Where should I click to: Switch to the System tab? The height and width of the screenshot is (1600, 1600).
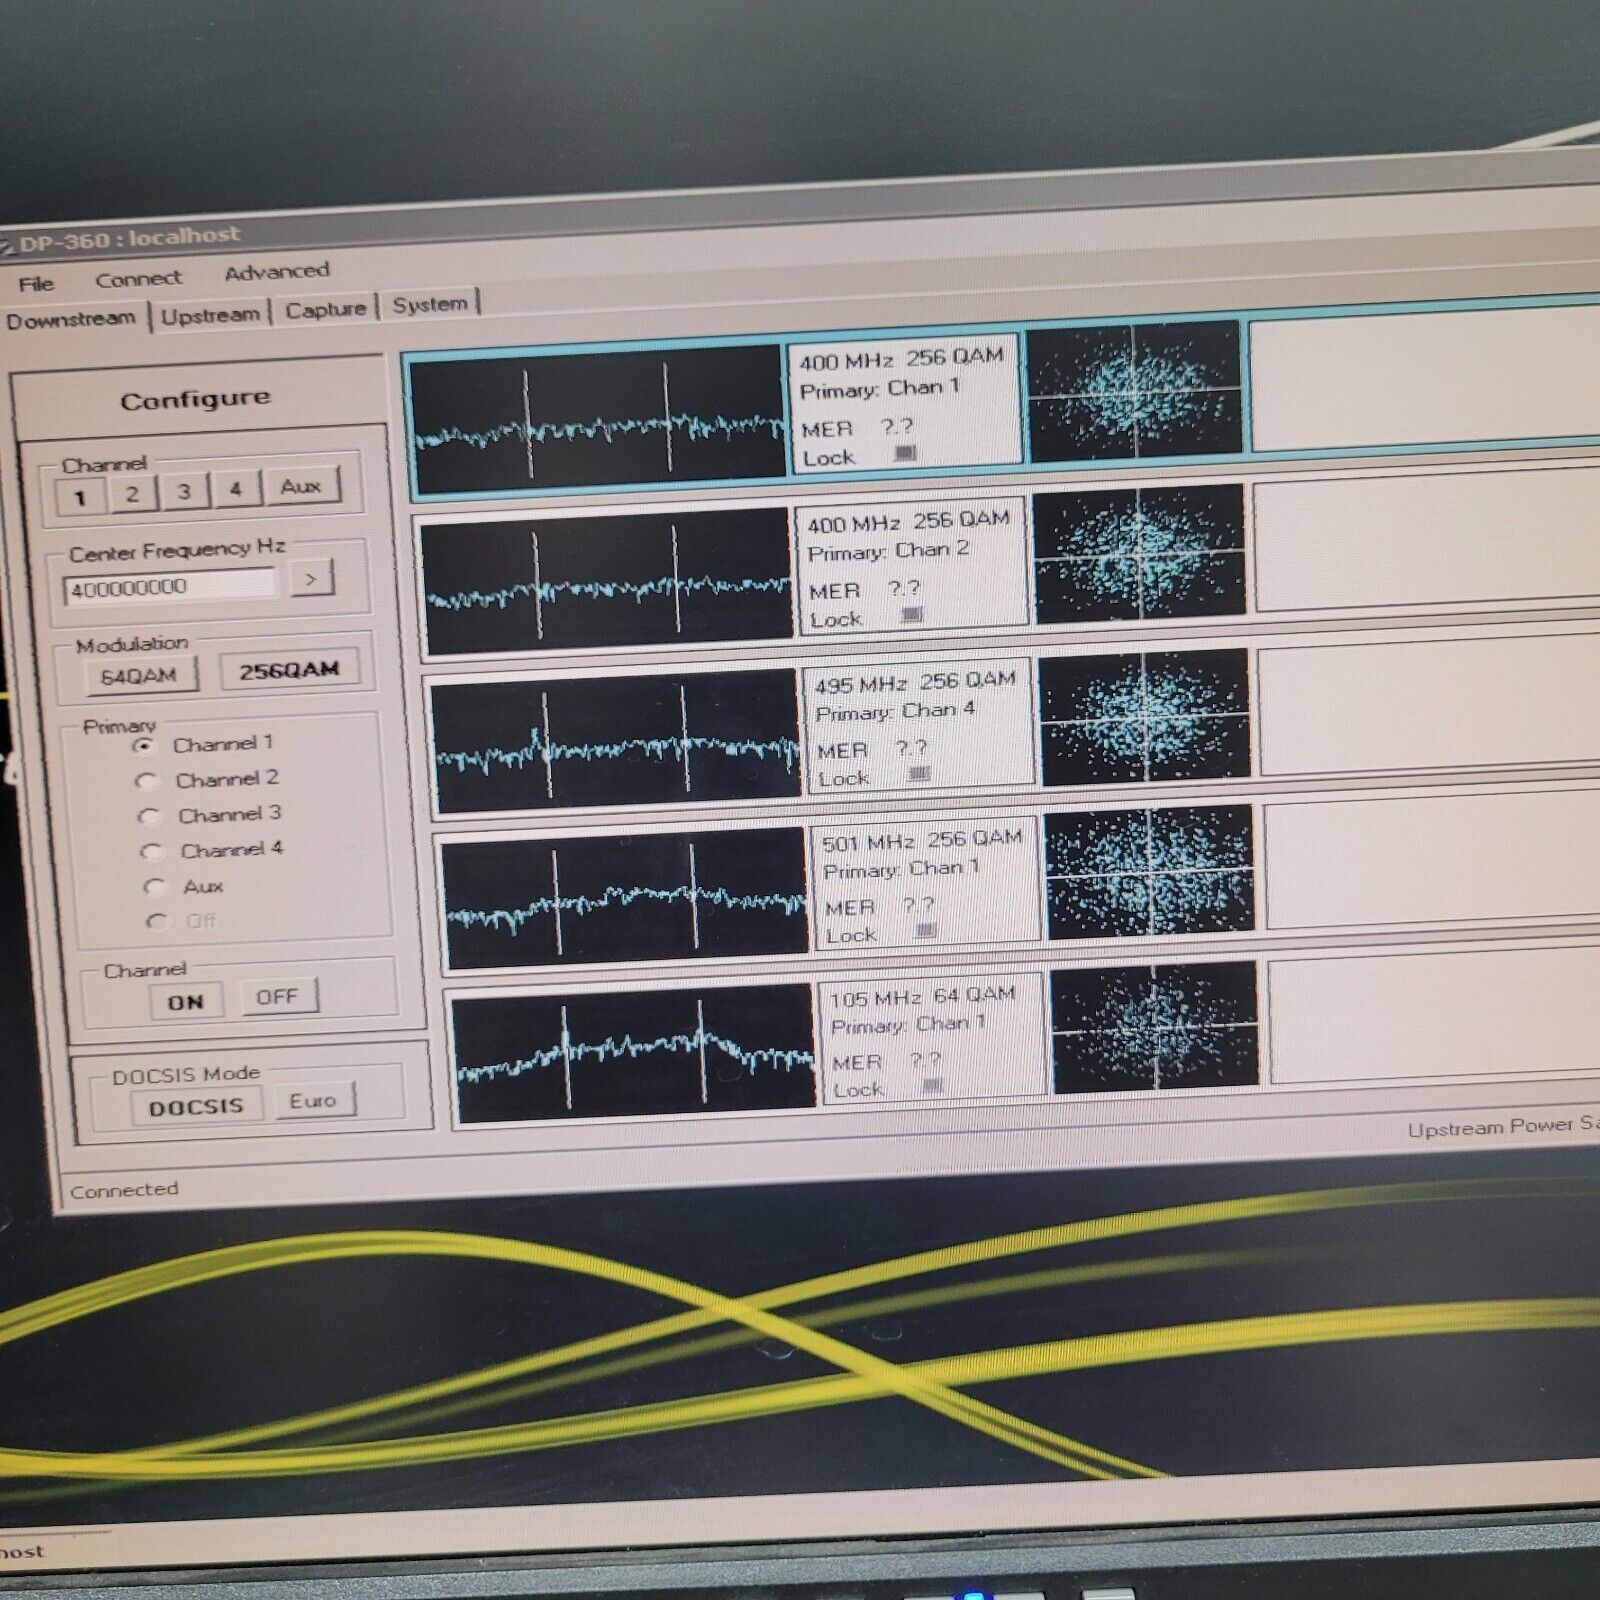[430, 304]
